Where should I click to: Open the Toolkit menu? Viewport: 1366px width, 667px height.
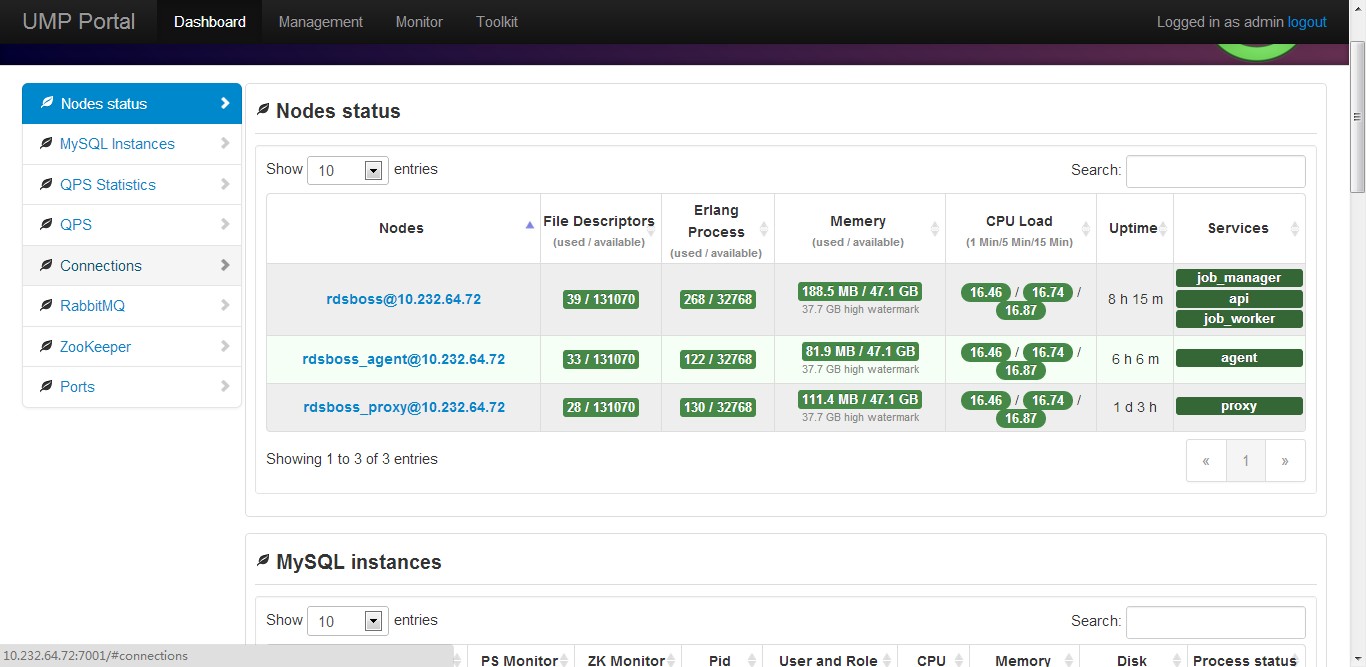coord(497,22)
